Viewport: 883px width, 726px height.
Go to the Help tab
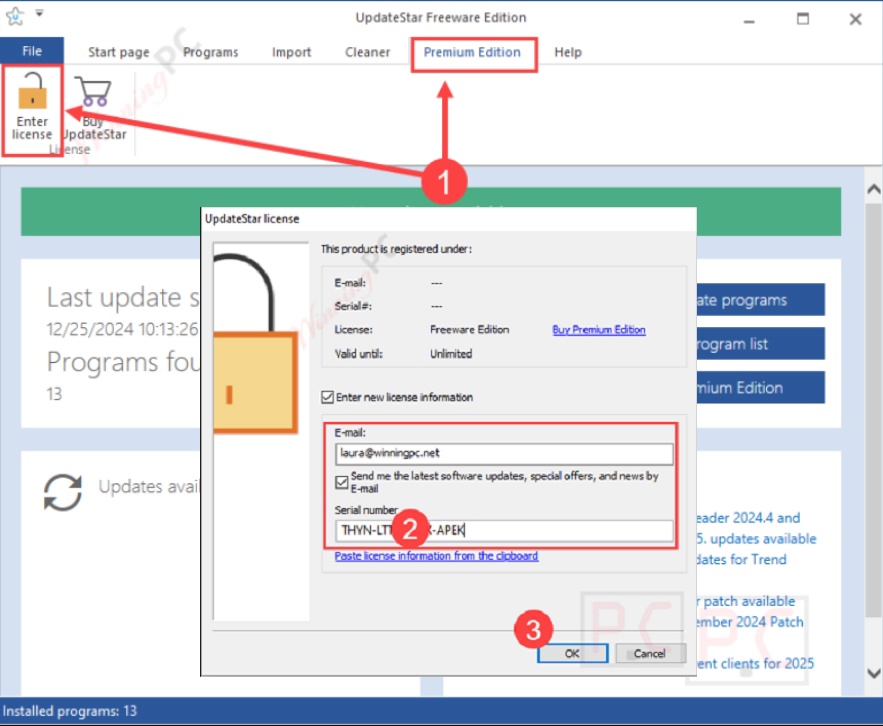568,52
